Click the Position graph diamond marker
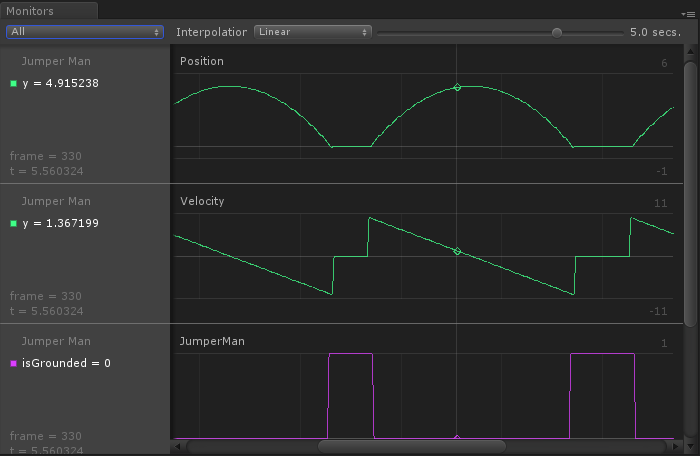Viewport: 700px width, 456px height. point(457,87)
